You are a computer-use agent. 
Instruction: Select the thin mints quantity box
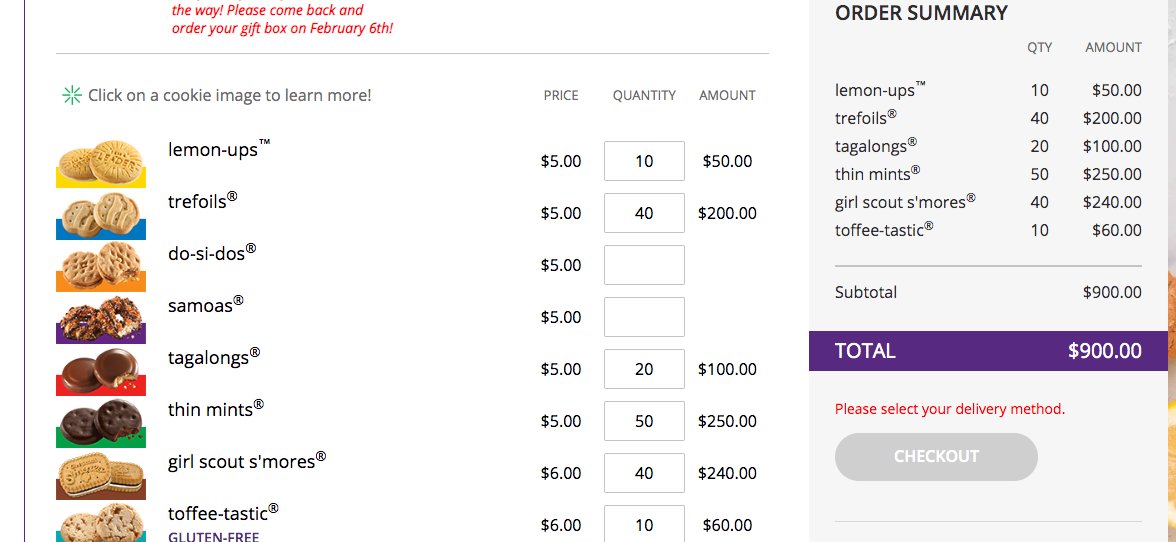click(x=644, y=421)
